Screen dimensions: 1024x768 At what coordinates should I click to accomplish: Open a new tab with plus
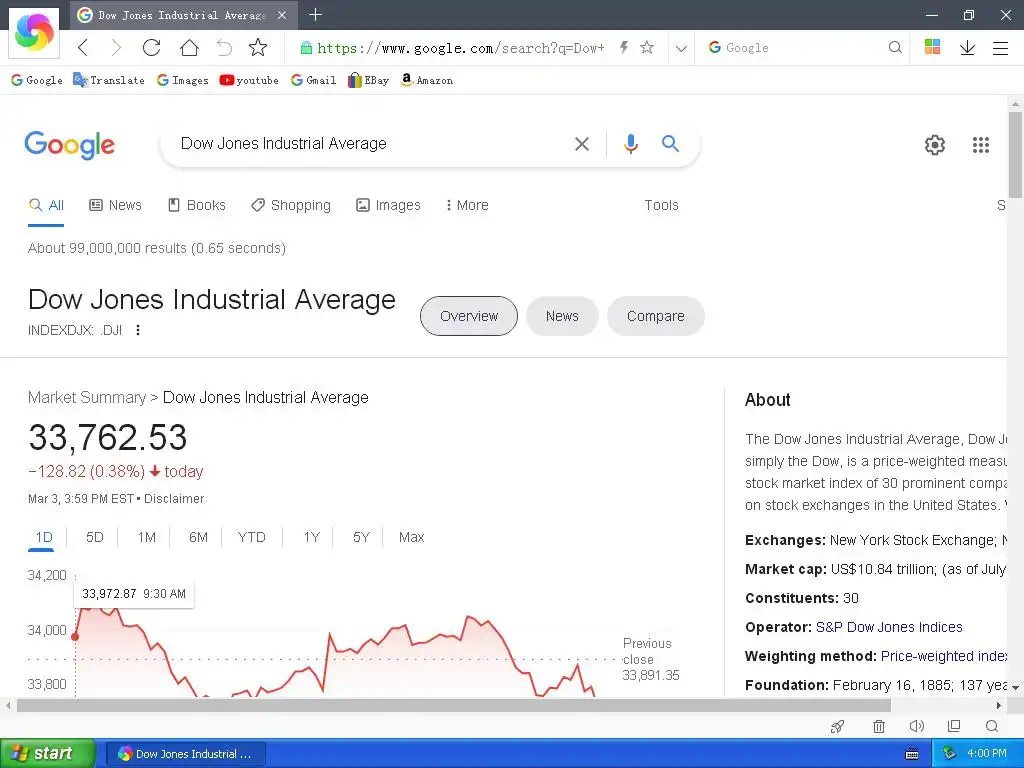pyautogui.click(x=315, y=14)
